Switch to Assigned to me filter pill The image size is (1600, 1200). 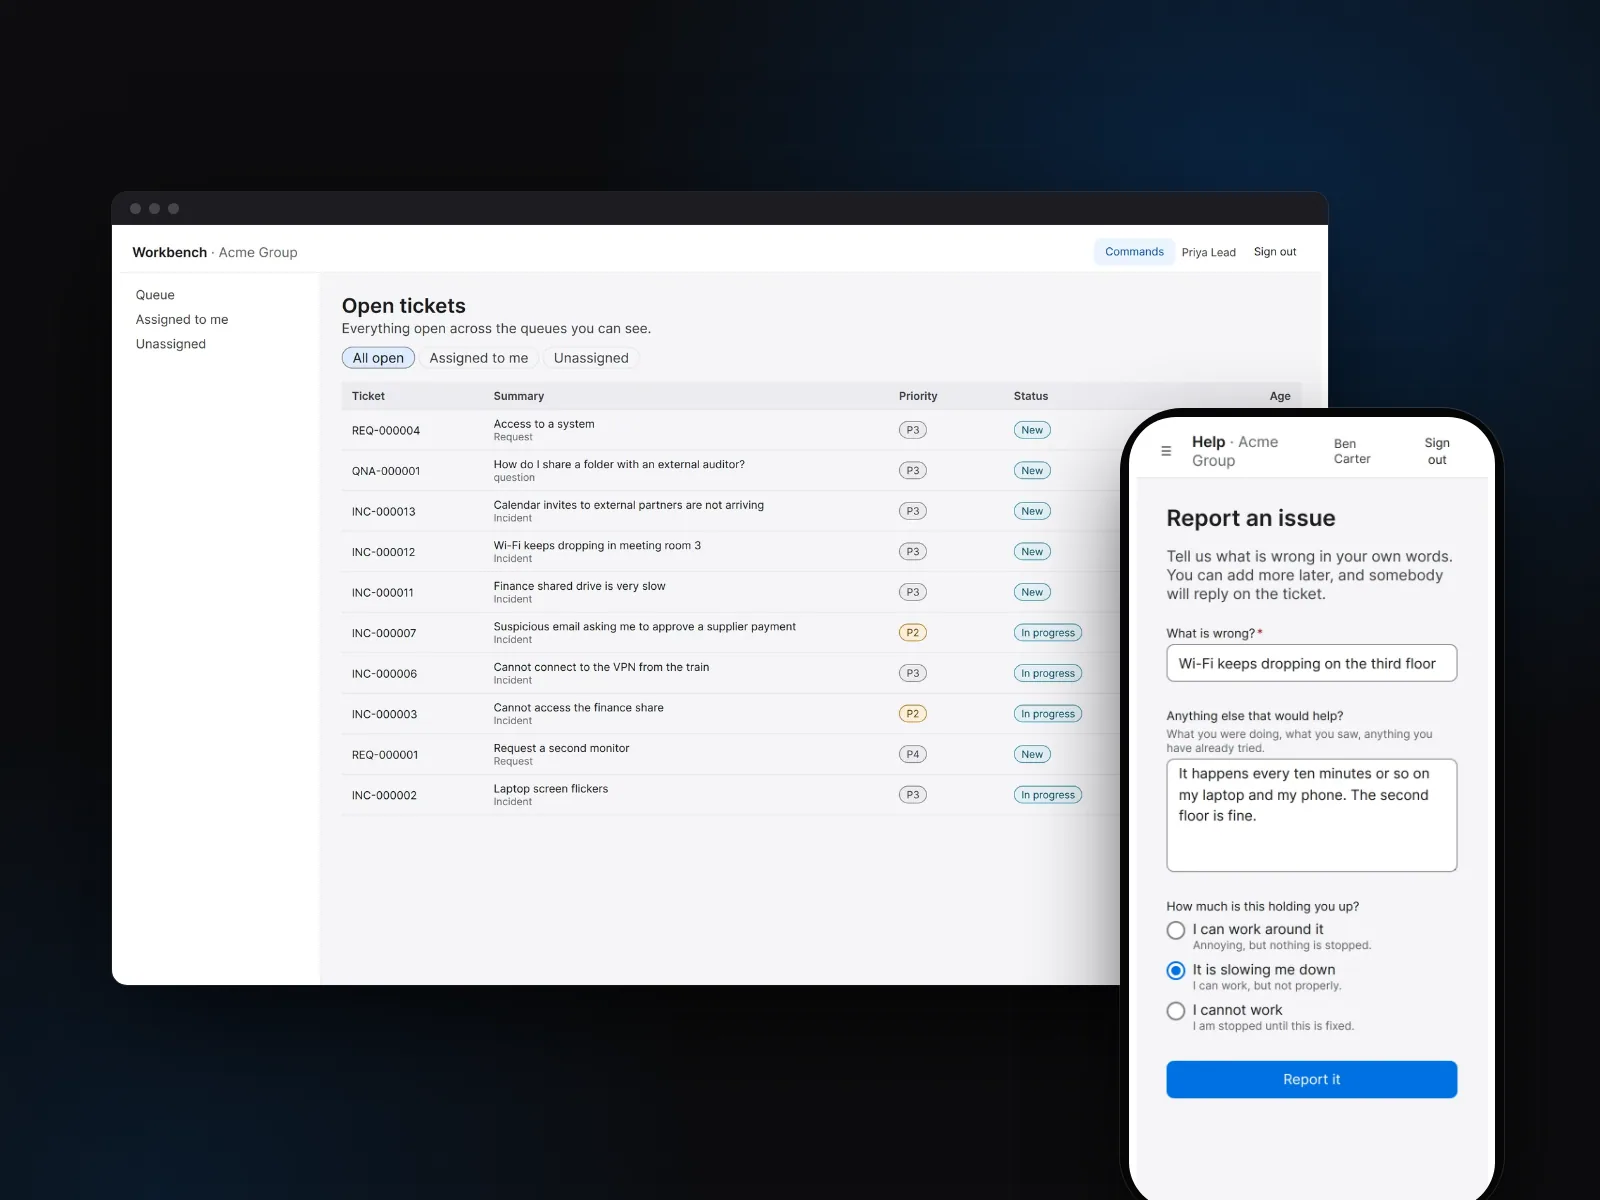pos(479,358)
